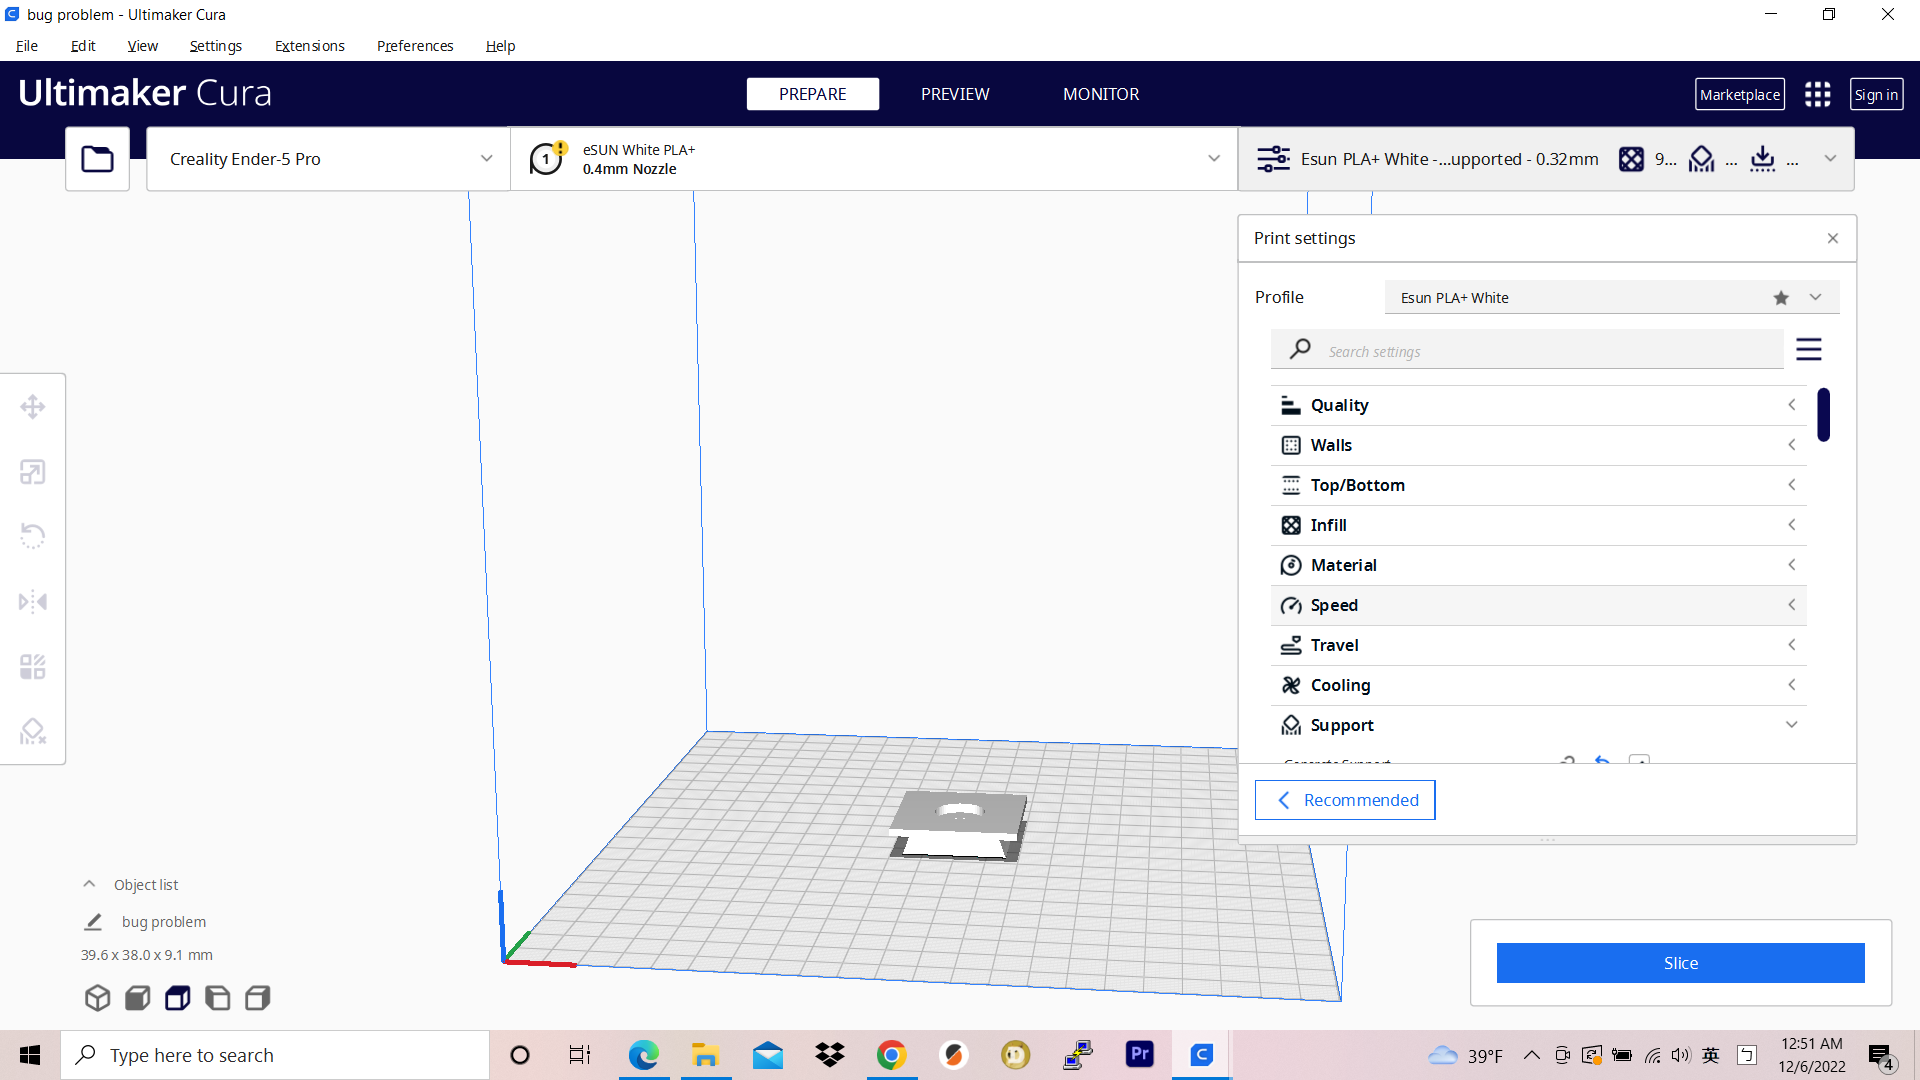
Task: Open file folder icon
Action: tap(97, 159)
